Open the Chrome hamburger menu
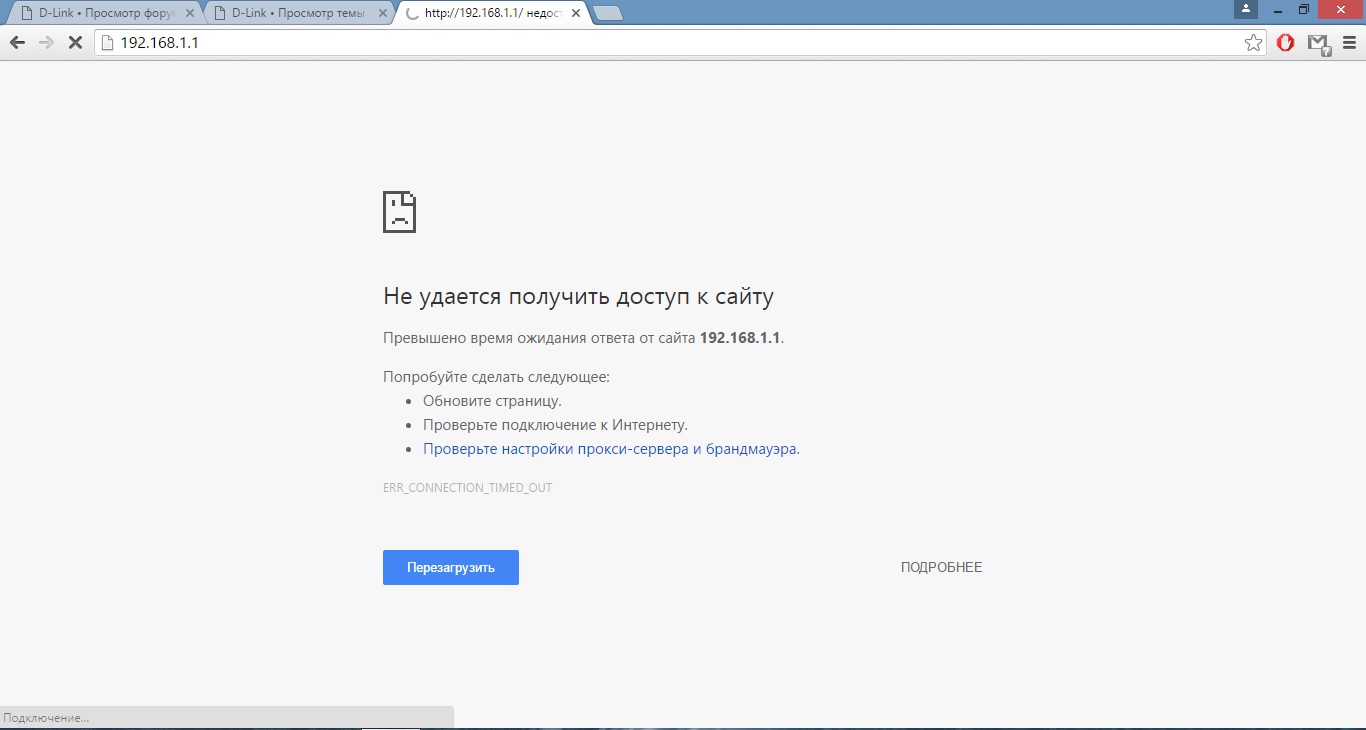This screenshot has height=730, width=1366. point(1349,43)
